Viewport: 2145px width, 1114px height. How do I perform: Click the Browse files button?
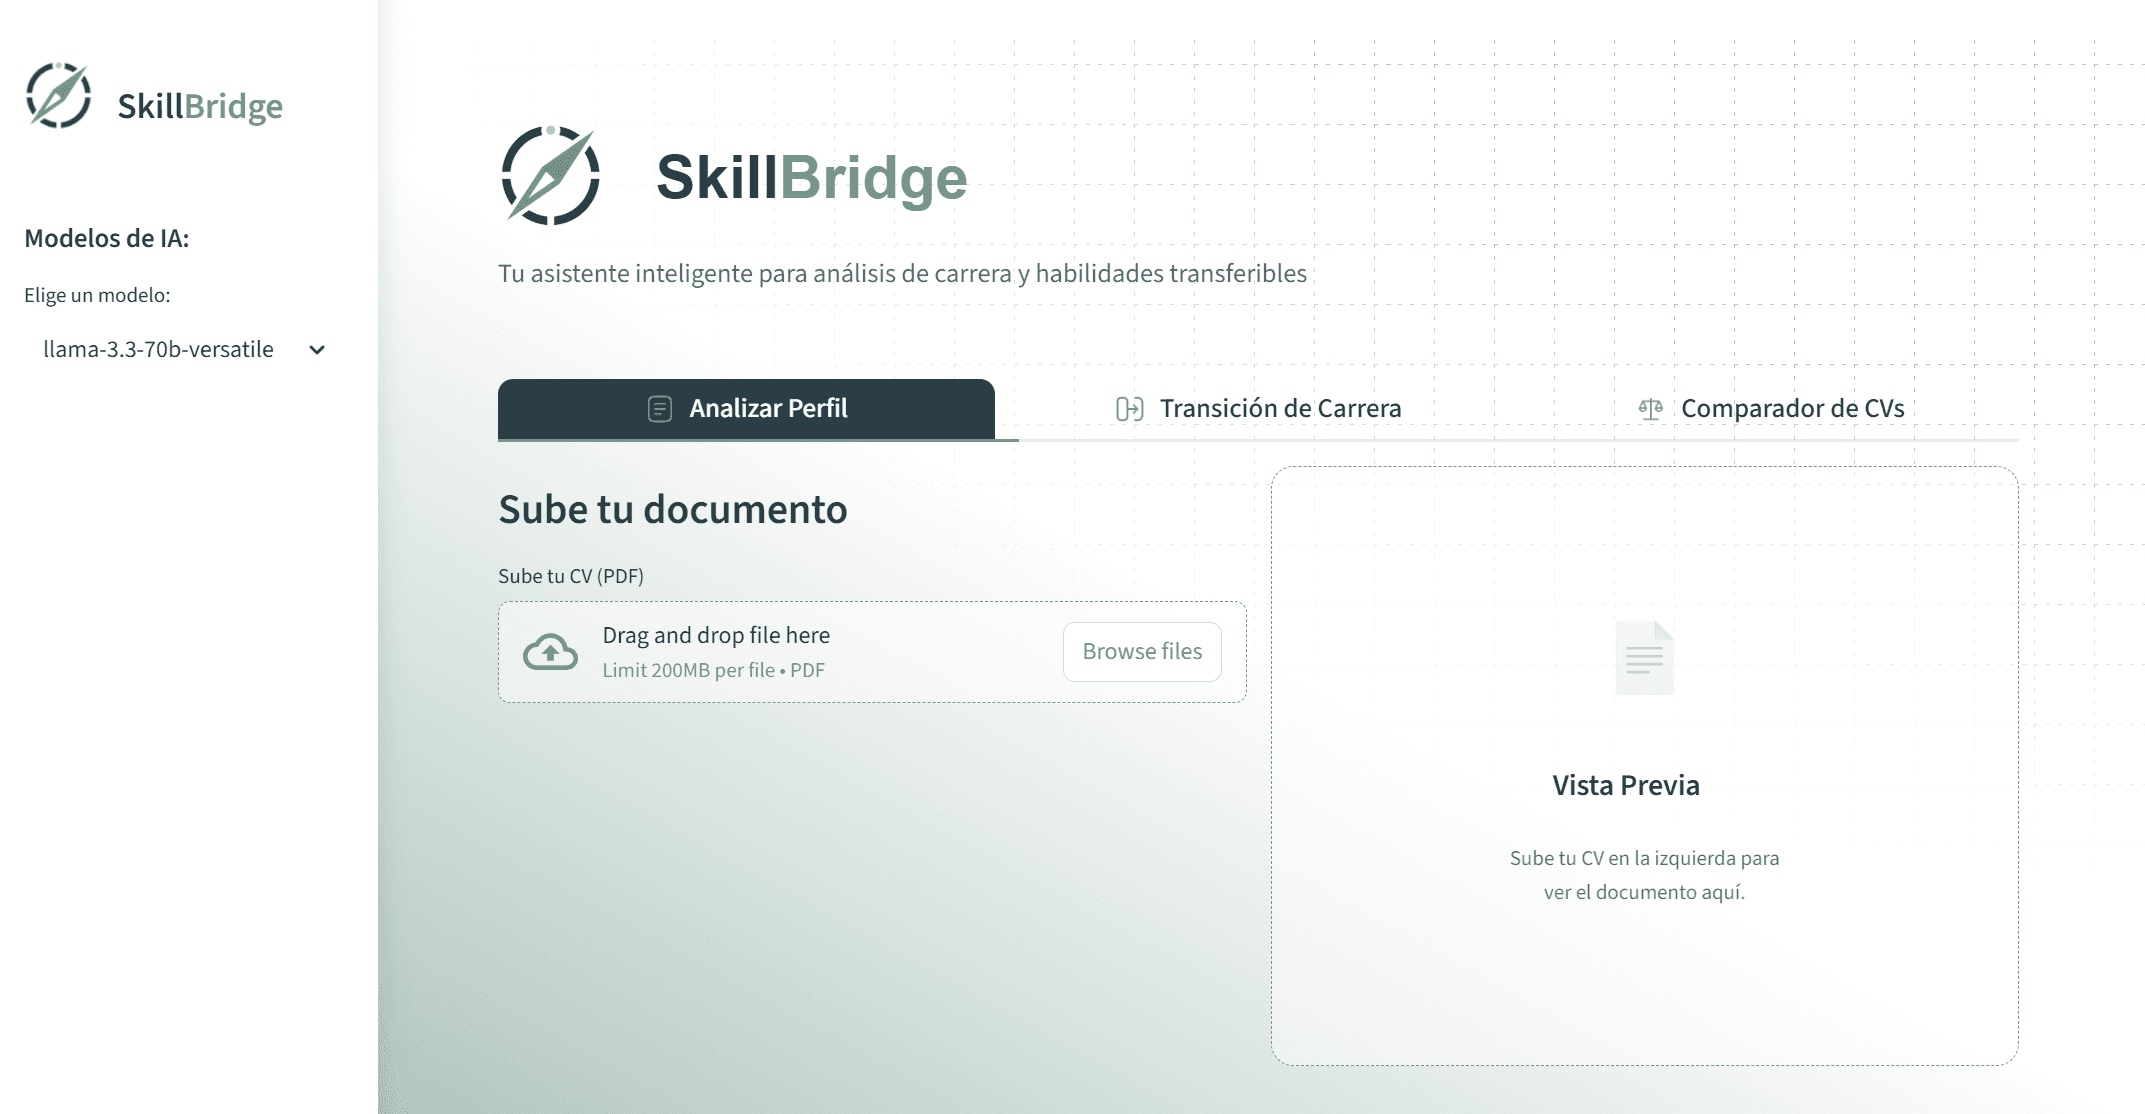[1141, 651]
